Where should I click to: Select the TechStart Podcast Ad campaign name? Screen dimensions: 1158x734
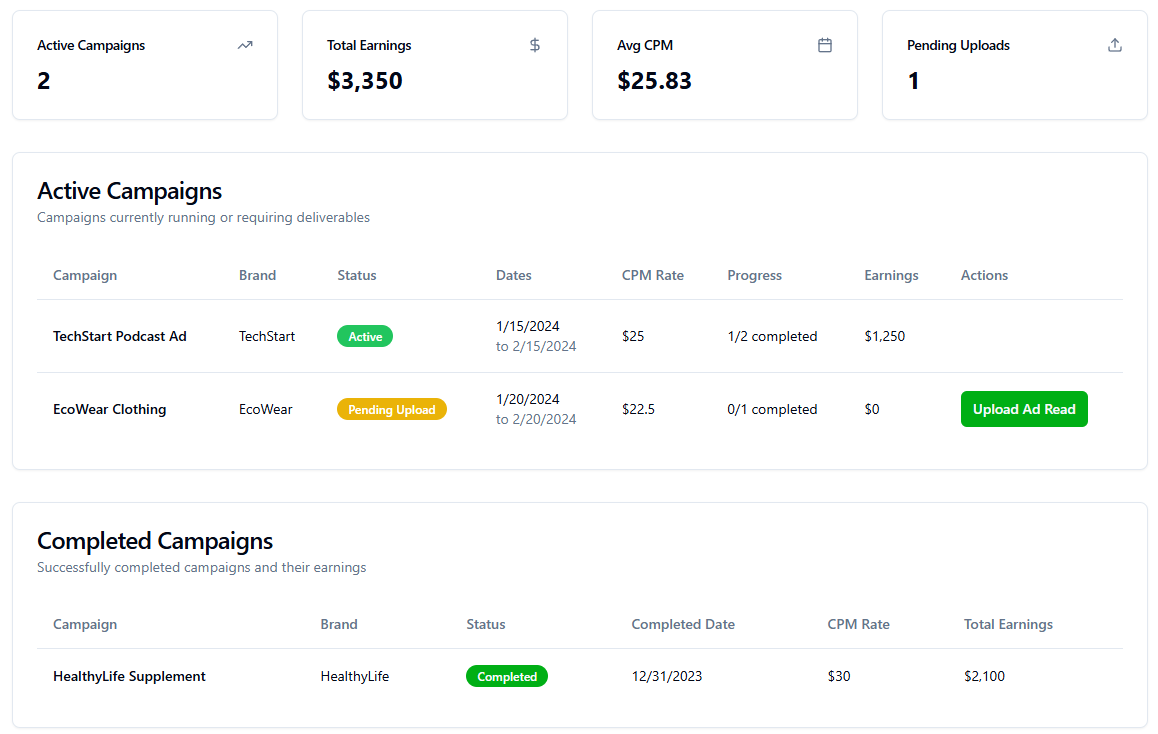[x=120, y=336]
